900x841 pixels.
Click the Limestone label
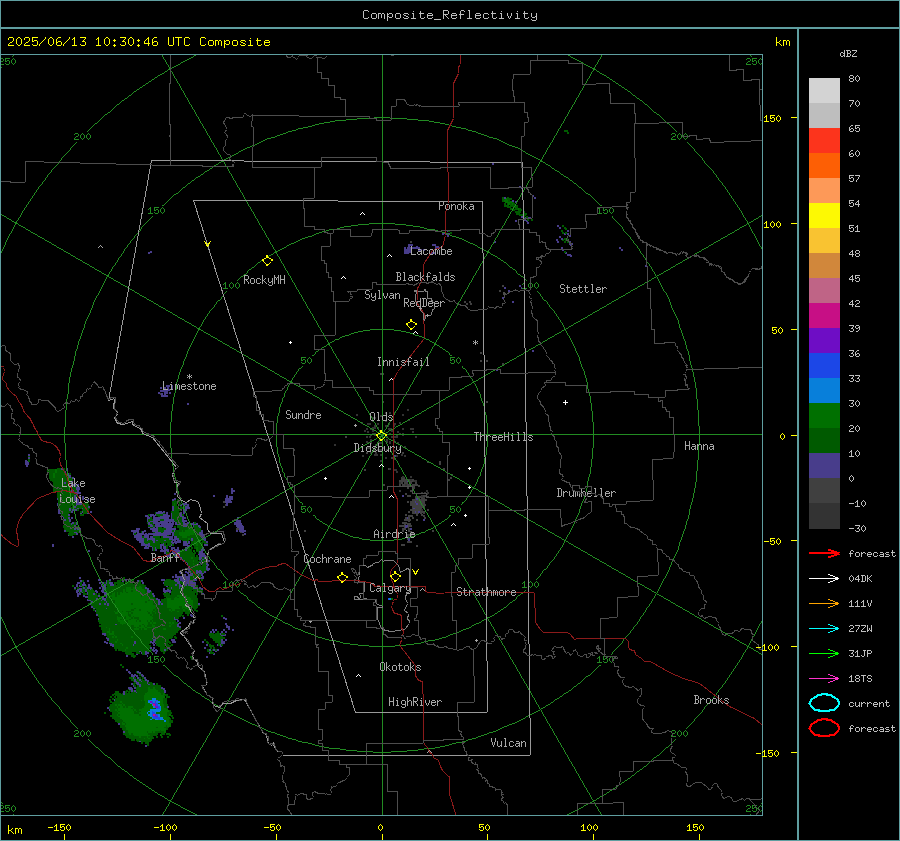189,386
